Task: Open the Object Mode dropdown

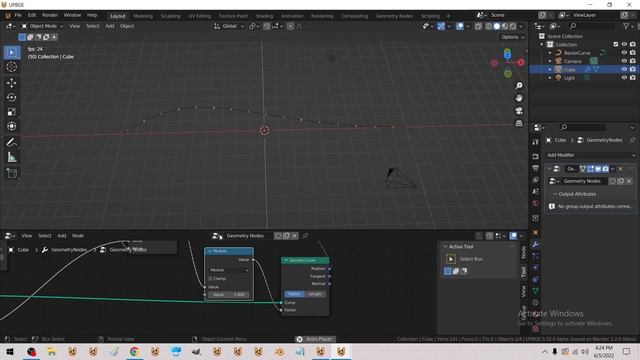Action: pyautogui.click(x=42, y=26)
